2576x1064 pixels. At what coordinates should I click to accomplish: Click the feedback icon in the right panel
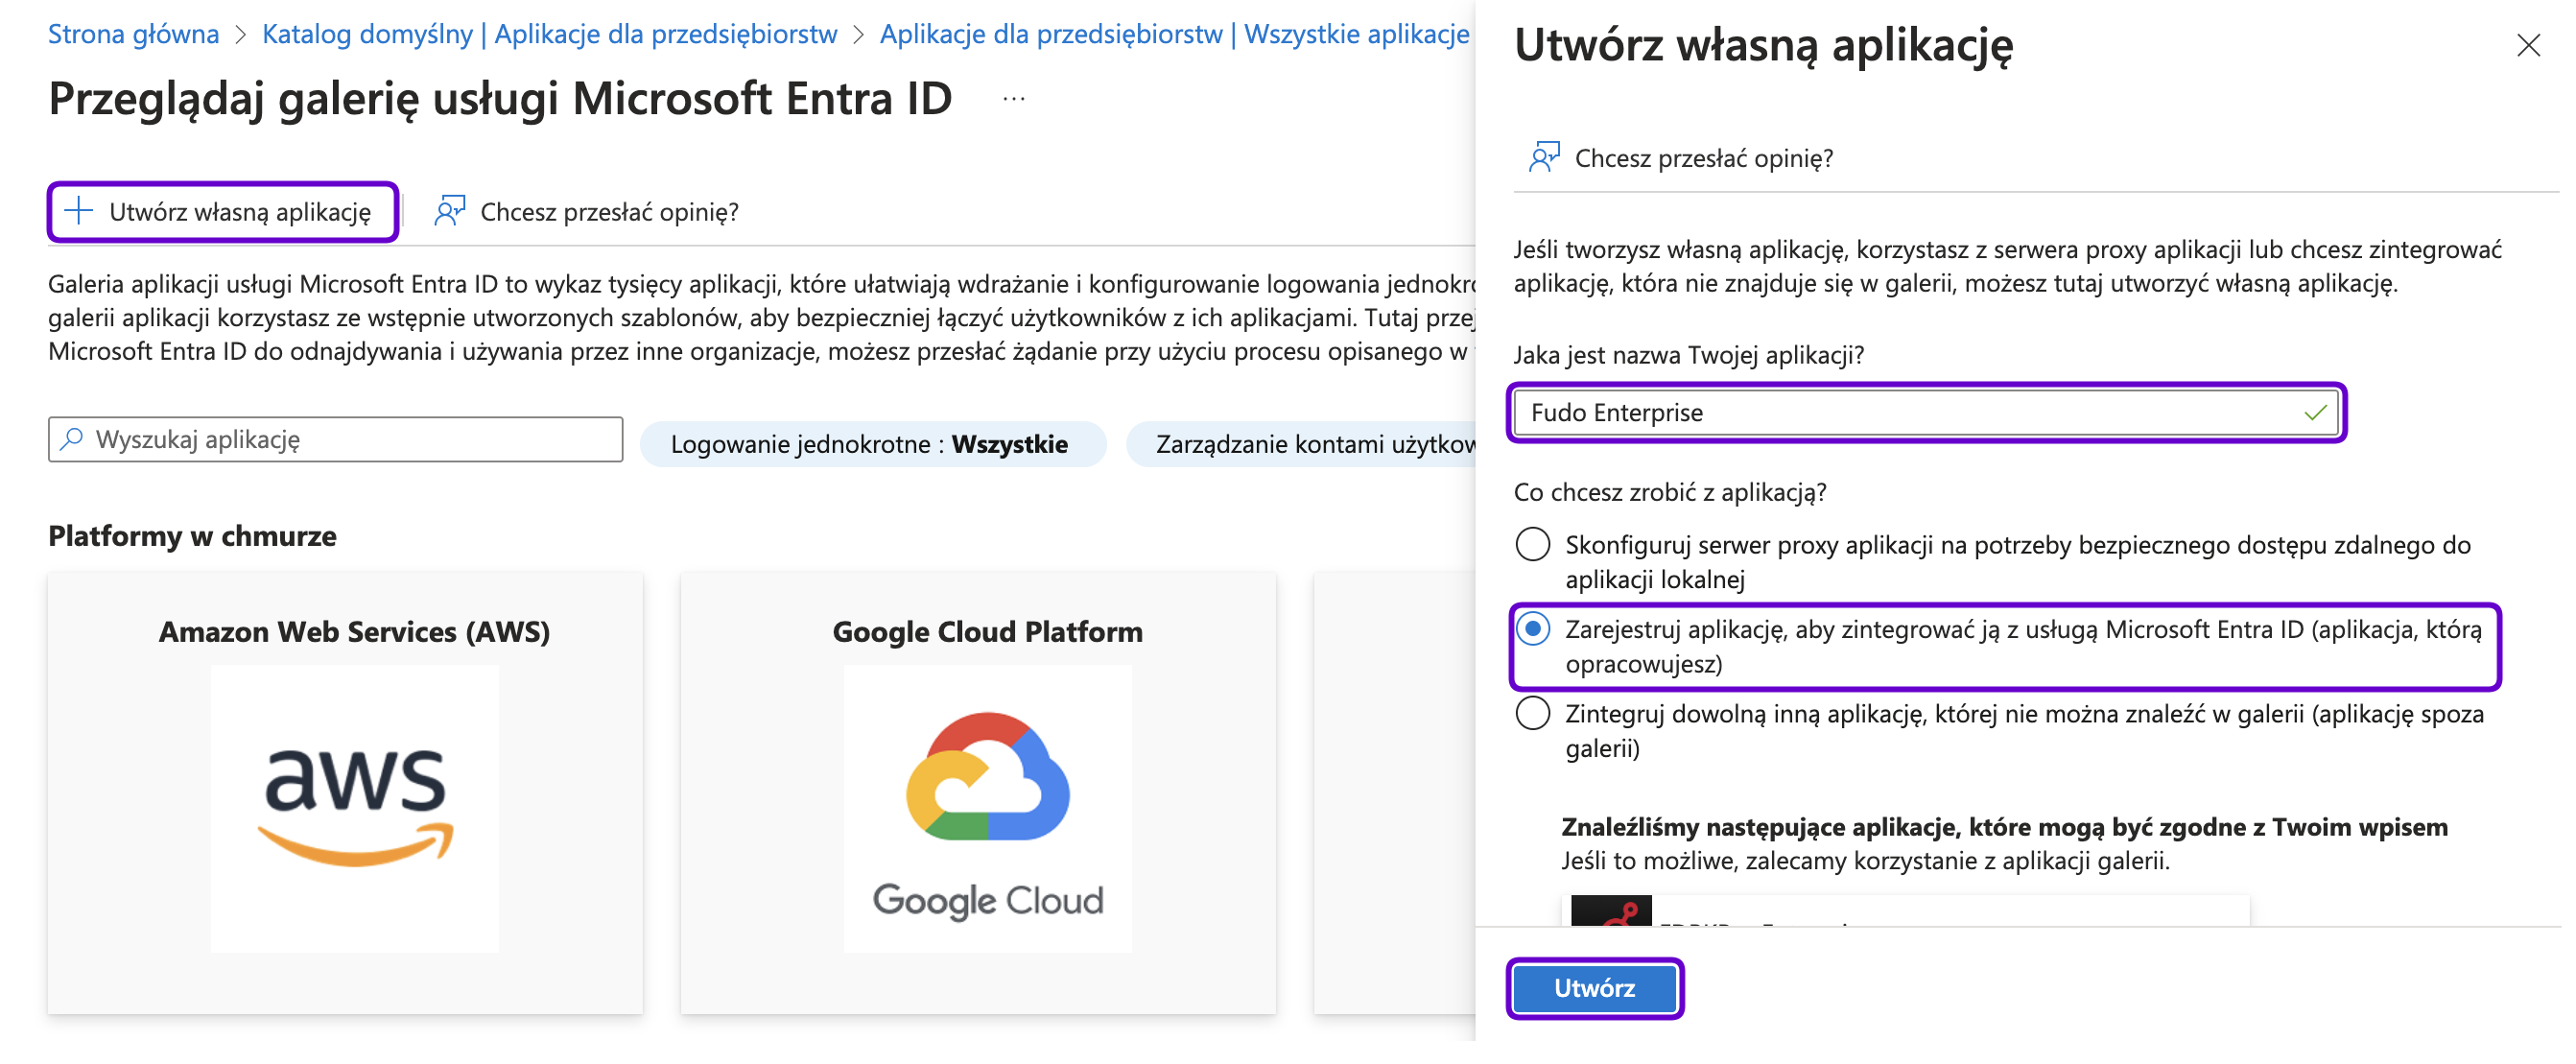click(x=1544, y=158)
